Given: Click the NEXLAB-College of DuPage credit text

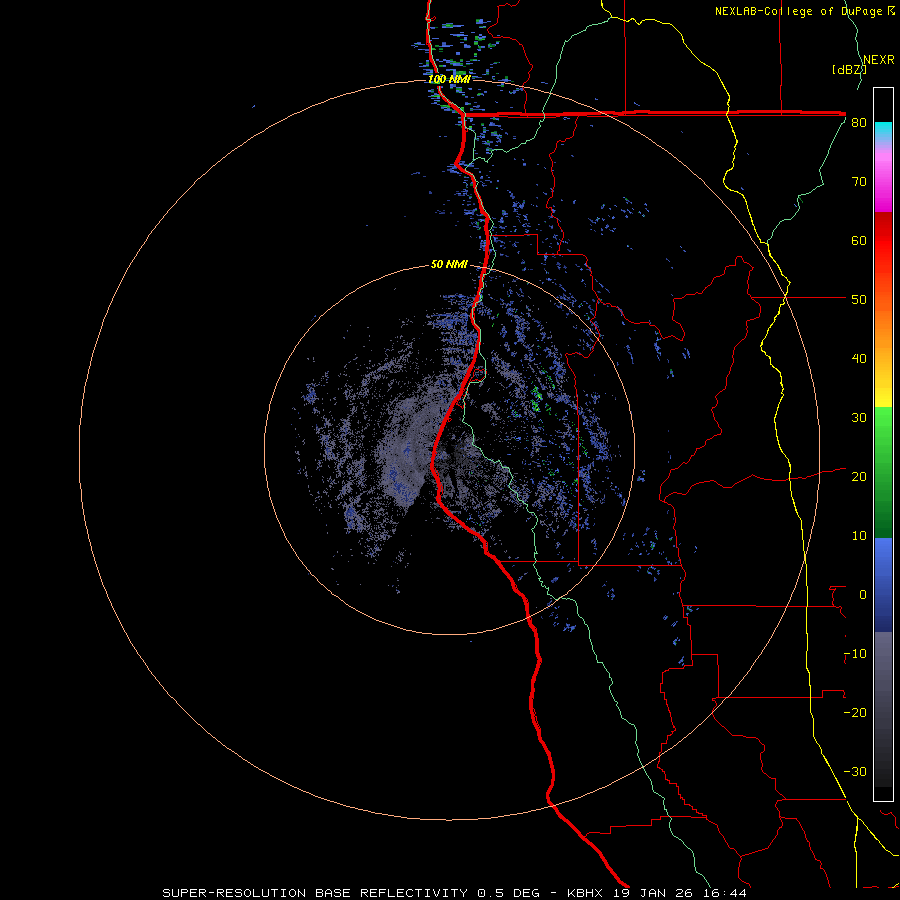Looking at the screenshot, I should pos(800,11).
